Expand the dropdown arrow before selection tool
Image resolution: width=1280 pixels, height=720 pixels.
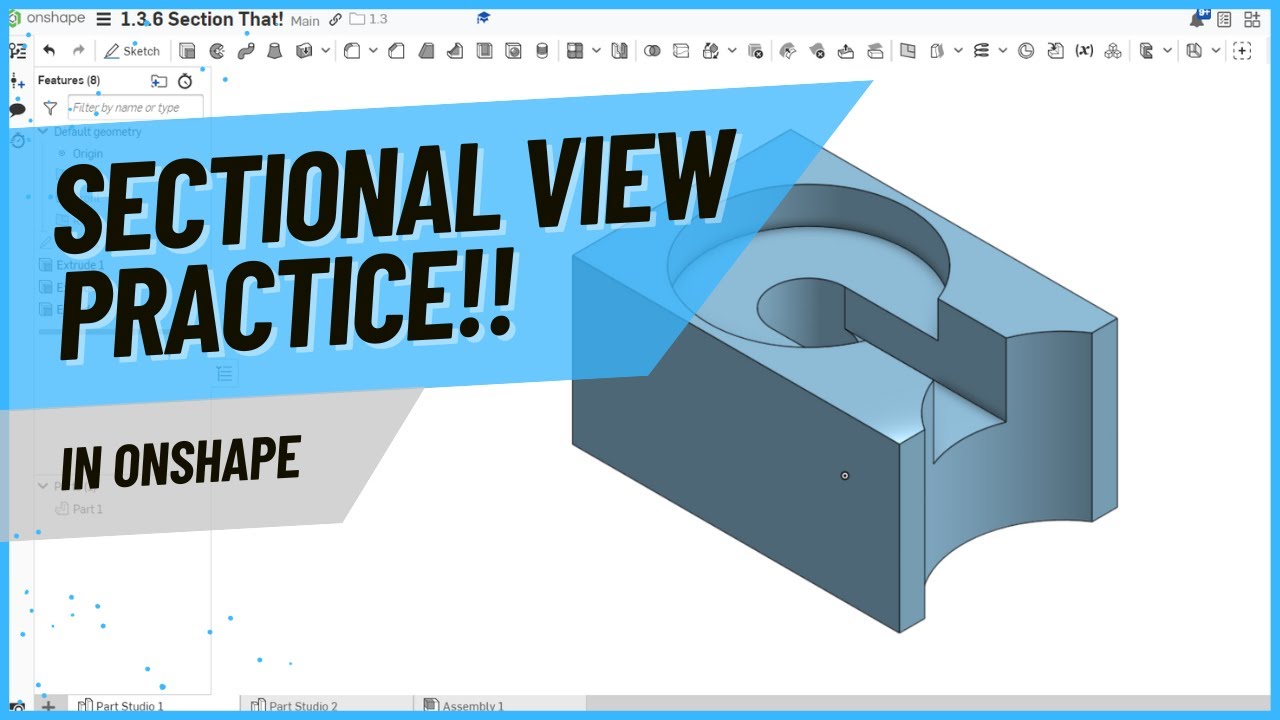point(1216,51)
